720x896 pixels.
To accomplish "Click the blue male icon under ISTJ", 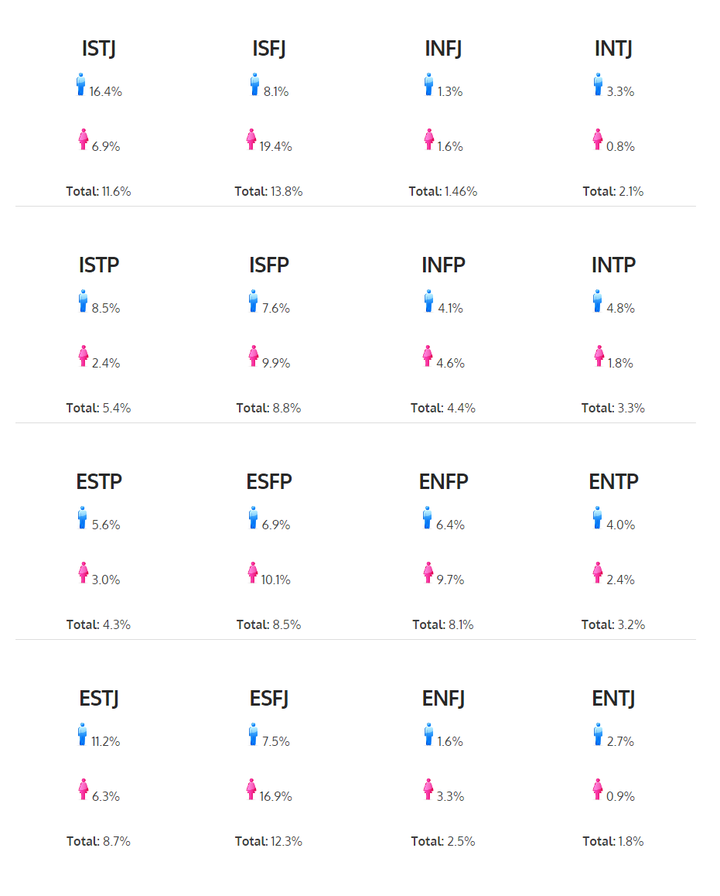I will [x=82, y=84].
